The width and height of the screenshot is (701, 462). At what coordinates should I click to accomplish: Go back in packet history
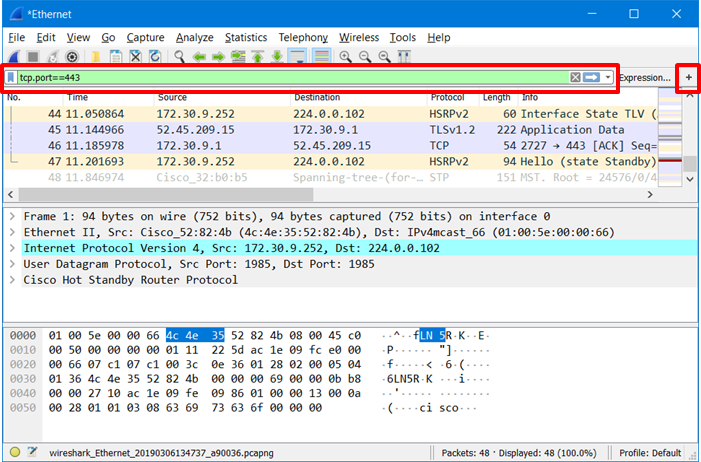pyautogui.click(x=199, y=57)
